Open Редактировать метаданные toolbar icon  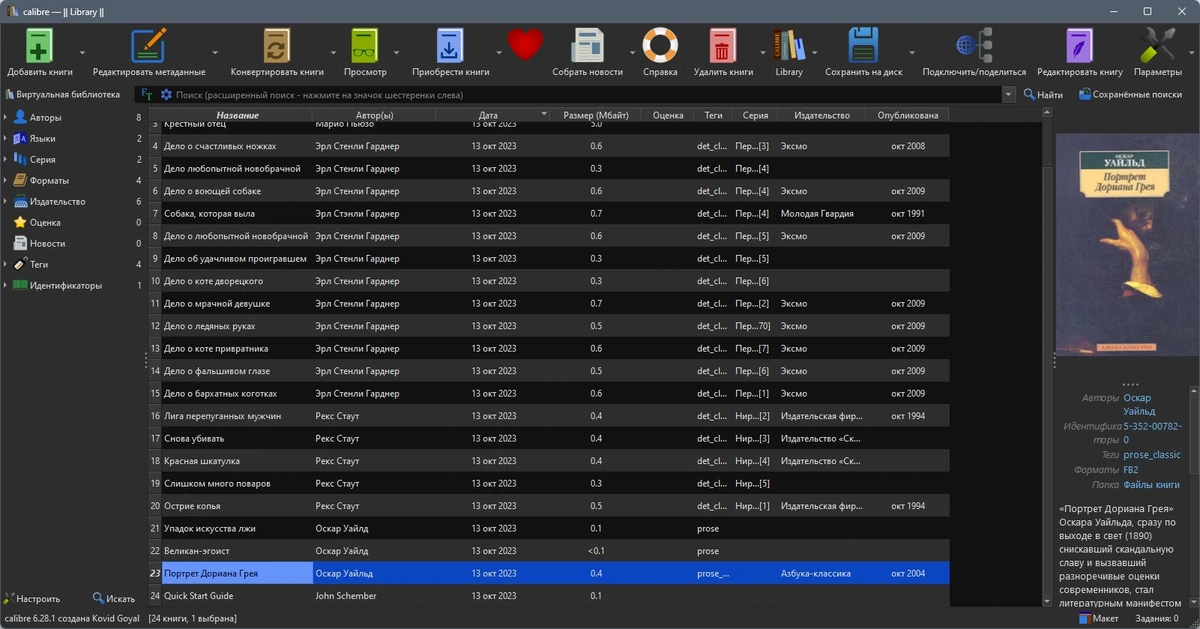tap(149, 47)
